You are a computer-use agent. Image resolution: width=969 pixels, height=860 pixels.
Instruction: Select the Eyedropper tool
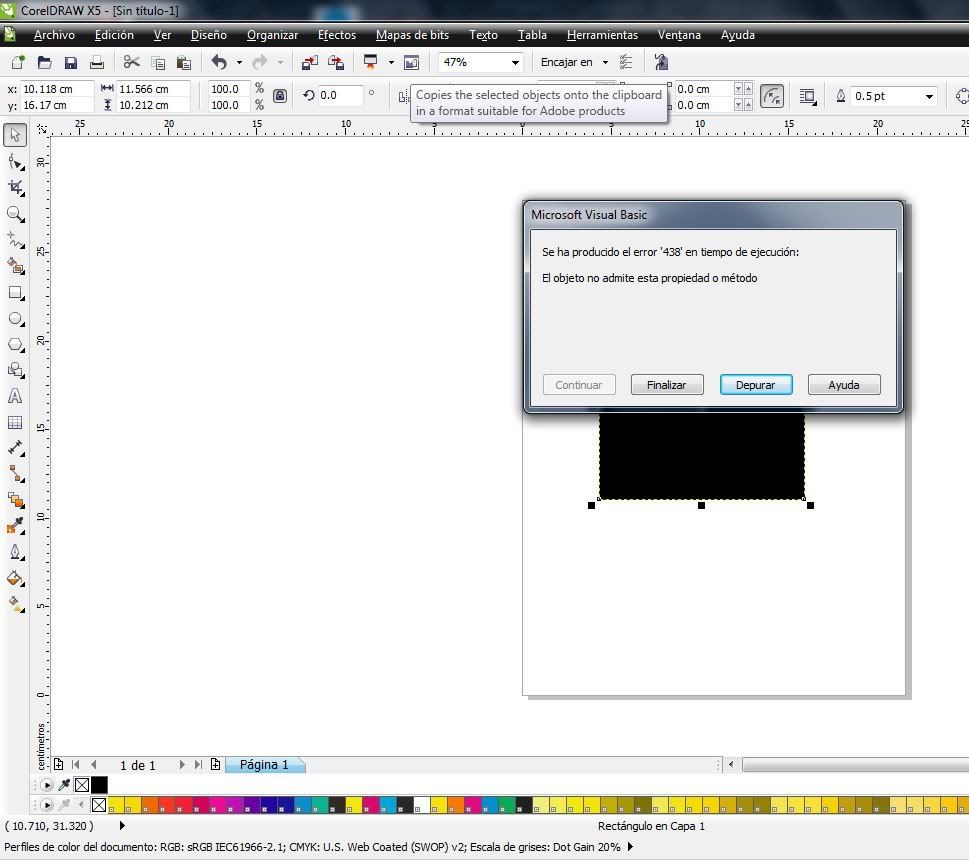[15, 526]
